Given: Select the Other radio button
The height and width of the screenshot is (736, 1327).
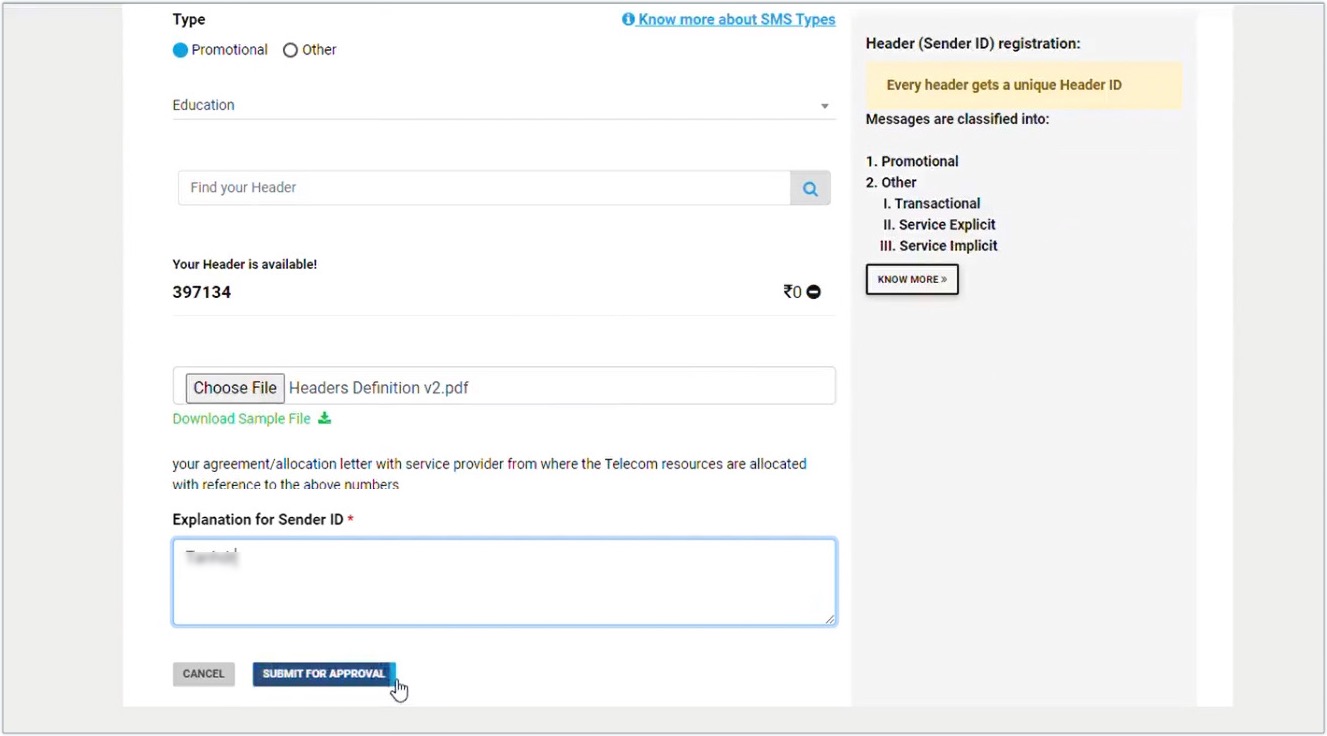Looking at the screenshot, I should [290, 49].
